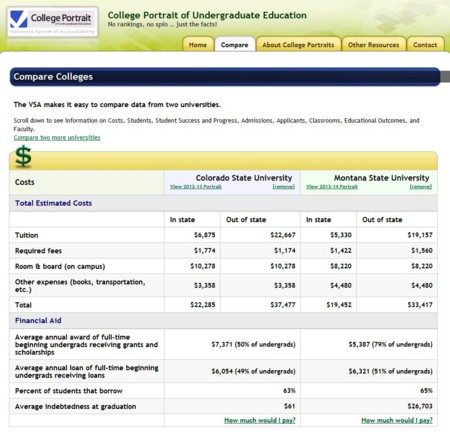Click Montana State's How much would I pay link

click(x=397, y=420)
